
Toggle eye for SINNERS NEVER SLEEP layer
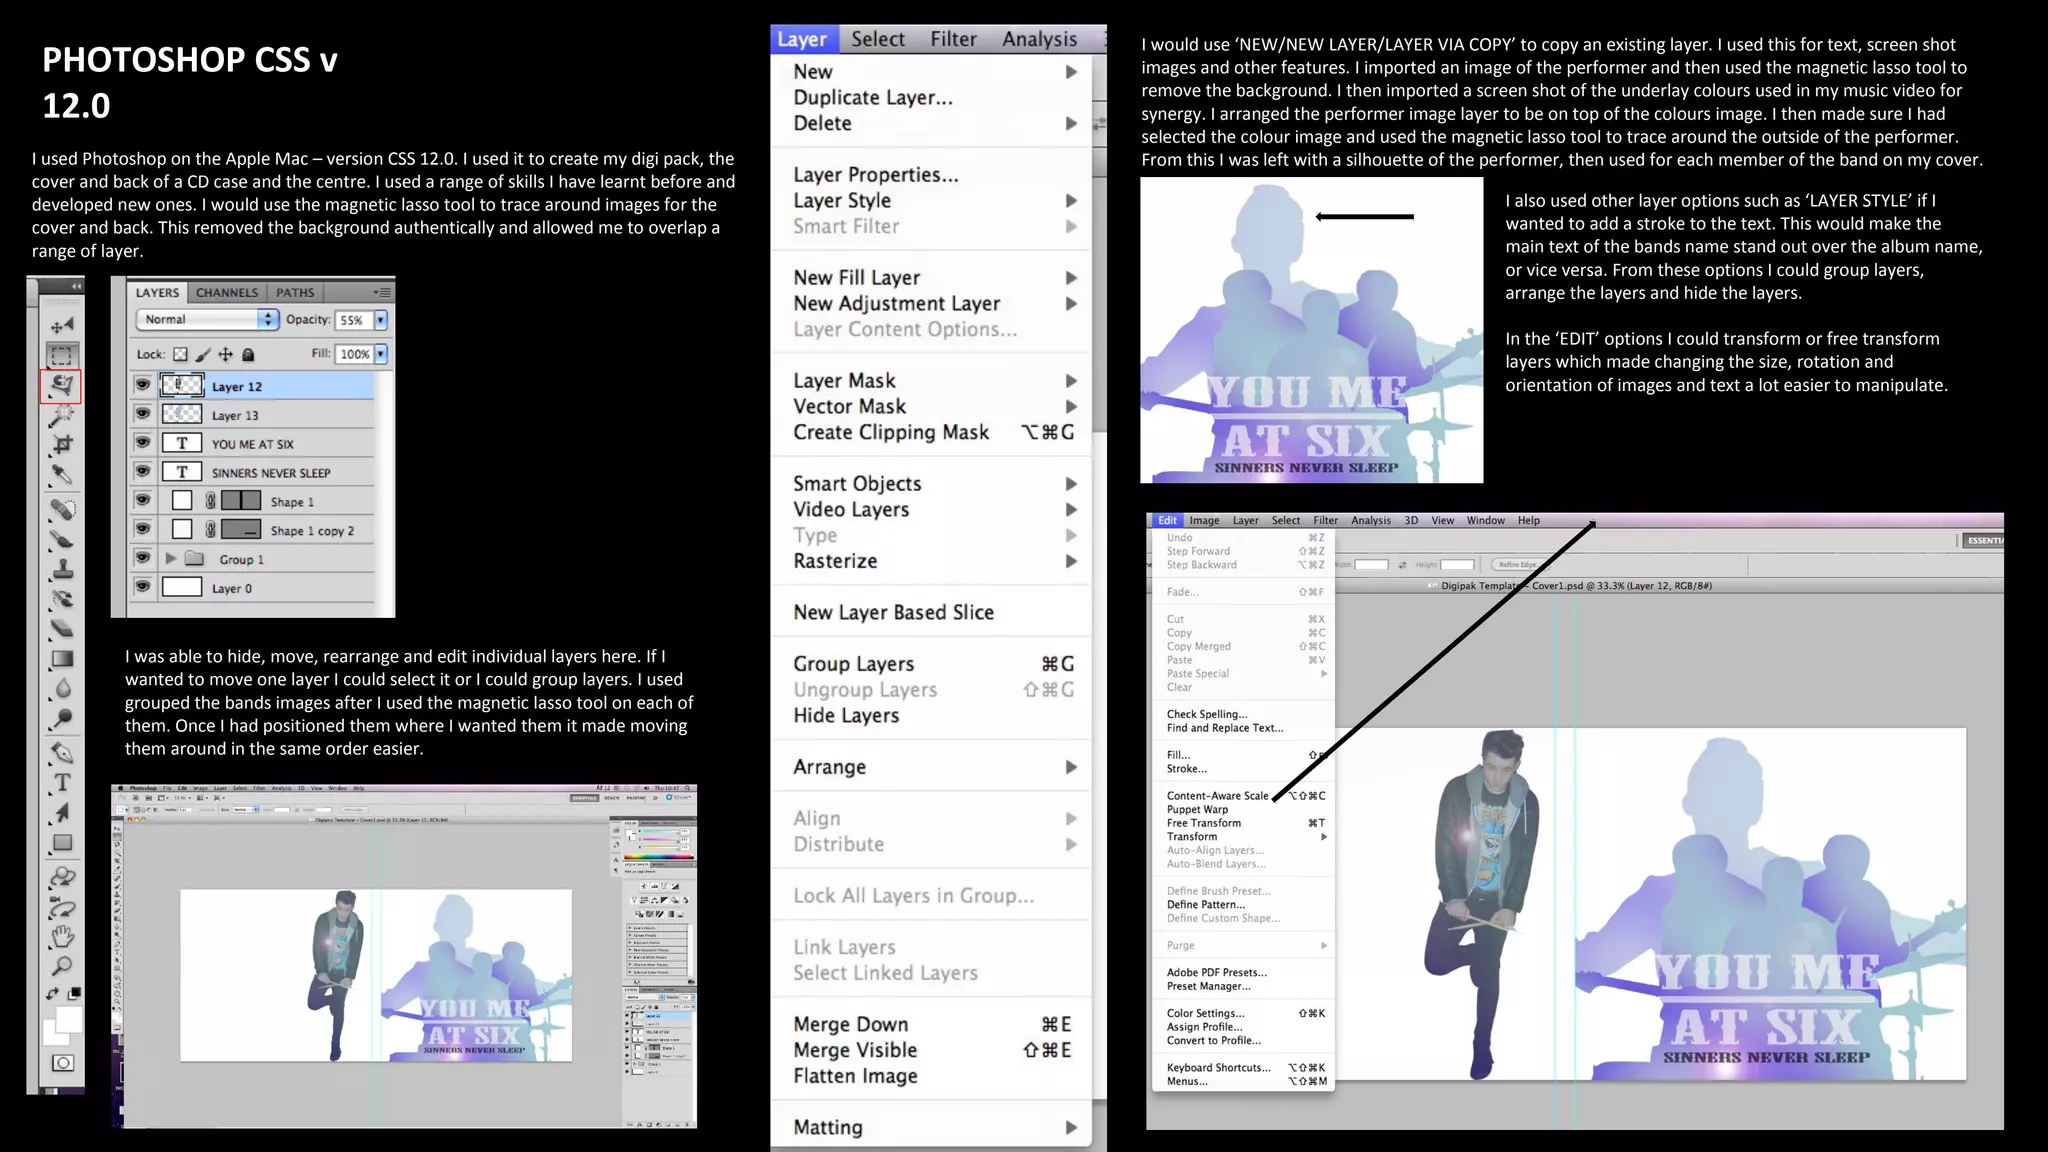point(143,471)
